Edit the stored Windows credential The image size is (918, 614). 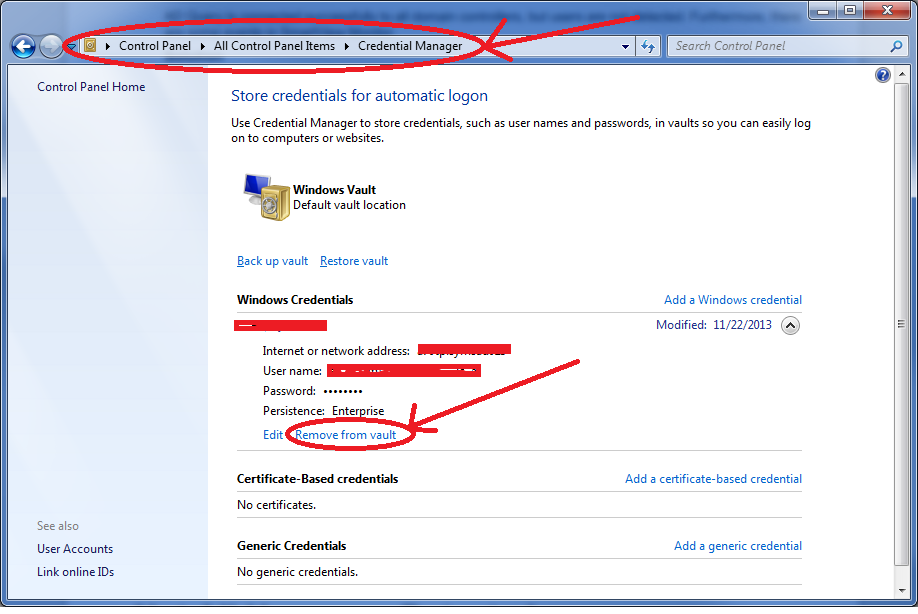coord(273,435)
